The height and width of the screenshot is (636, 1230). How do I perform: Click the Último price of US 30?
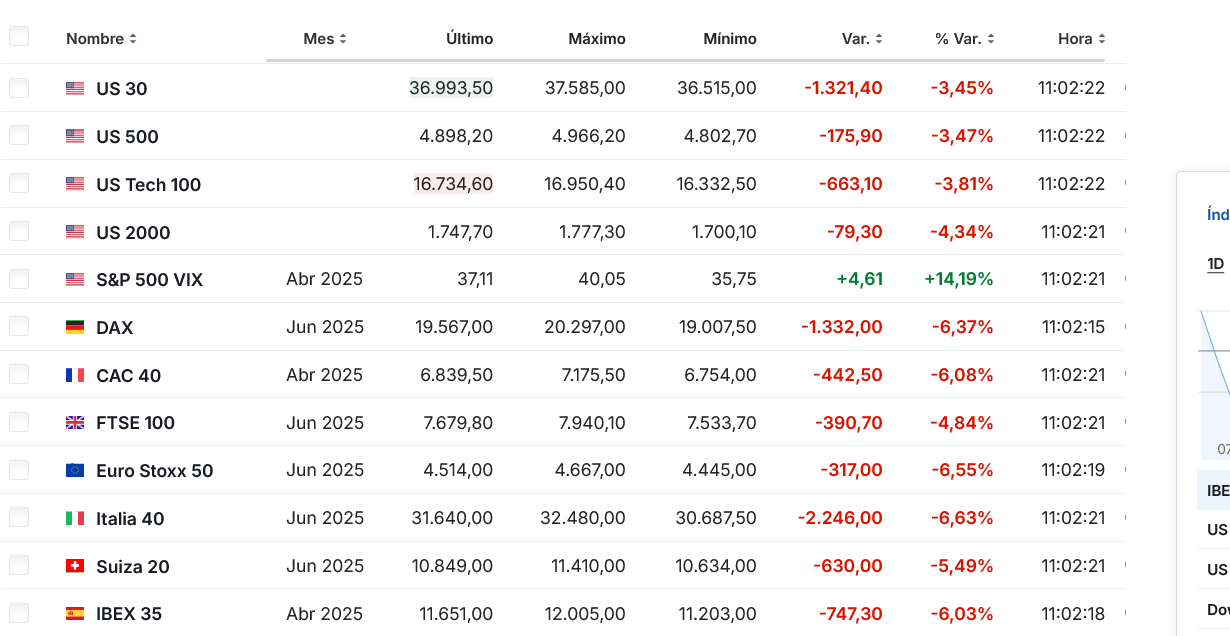pyautogui.click(x=451, y=88)
